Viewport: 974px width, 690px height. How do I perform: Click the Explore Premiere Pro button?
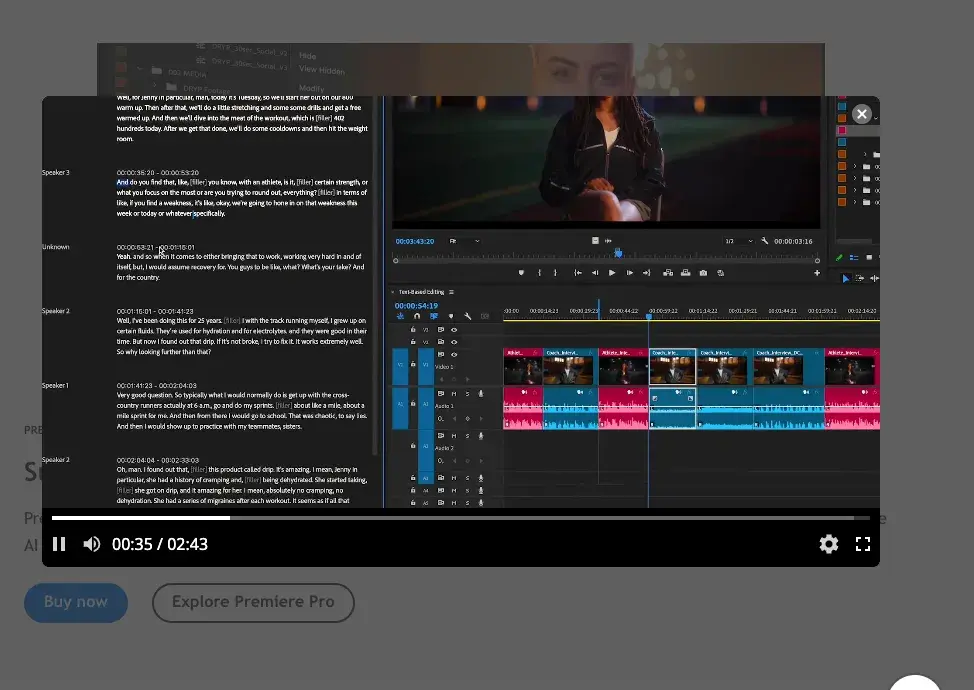pyautogui.click(x=253, y=602)
